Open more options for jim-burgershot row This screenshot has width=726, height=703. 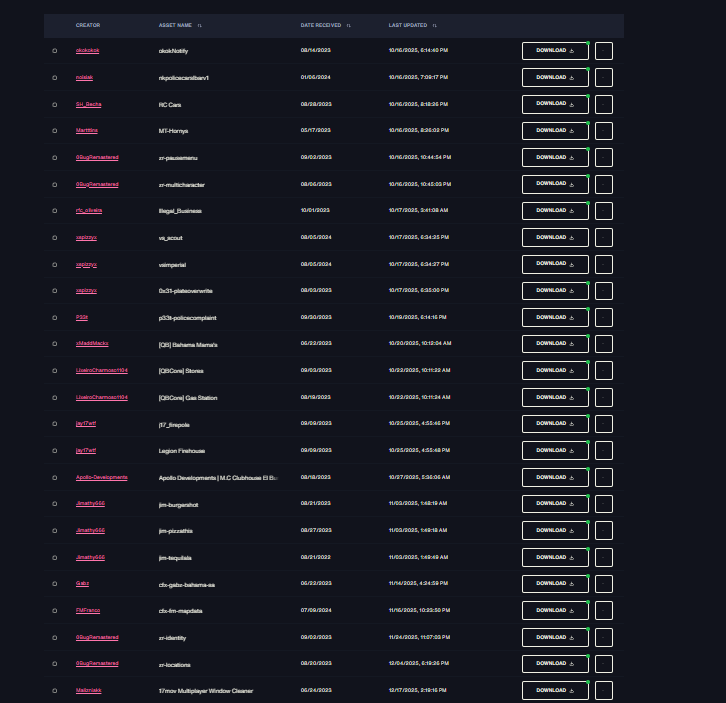[x=603, y=504]
